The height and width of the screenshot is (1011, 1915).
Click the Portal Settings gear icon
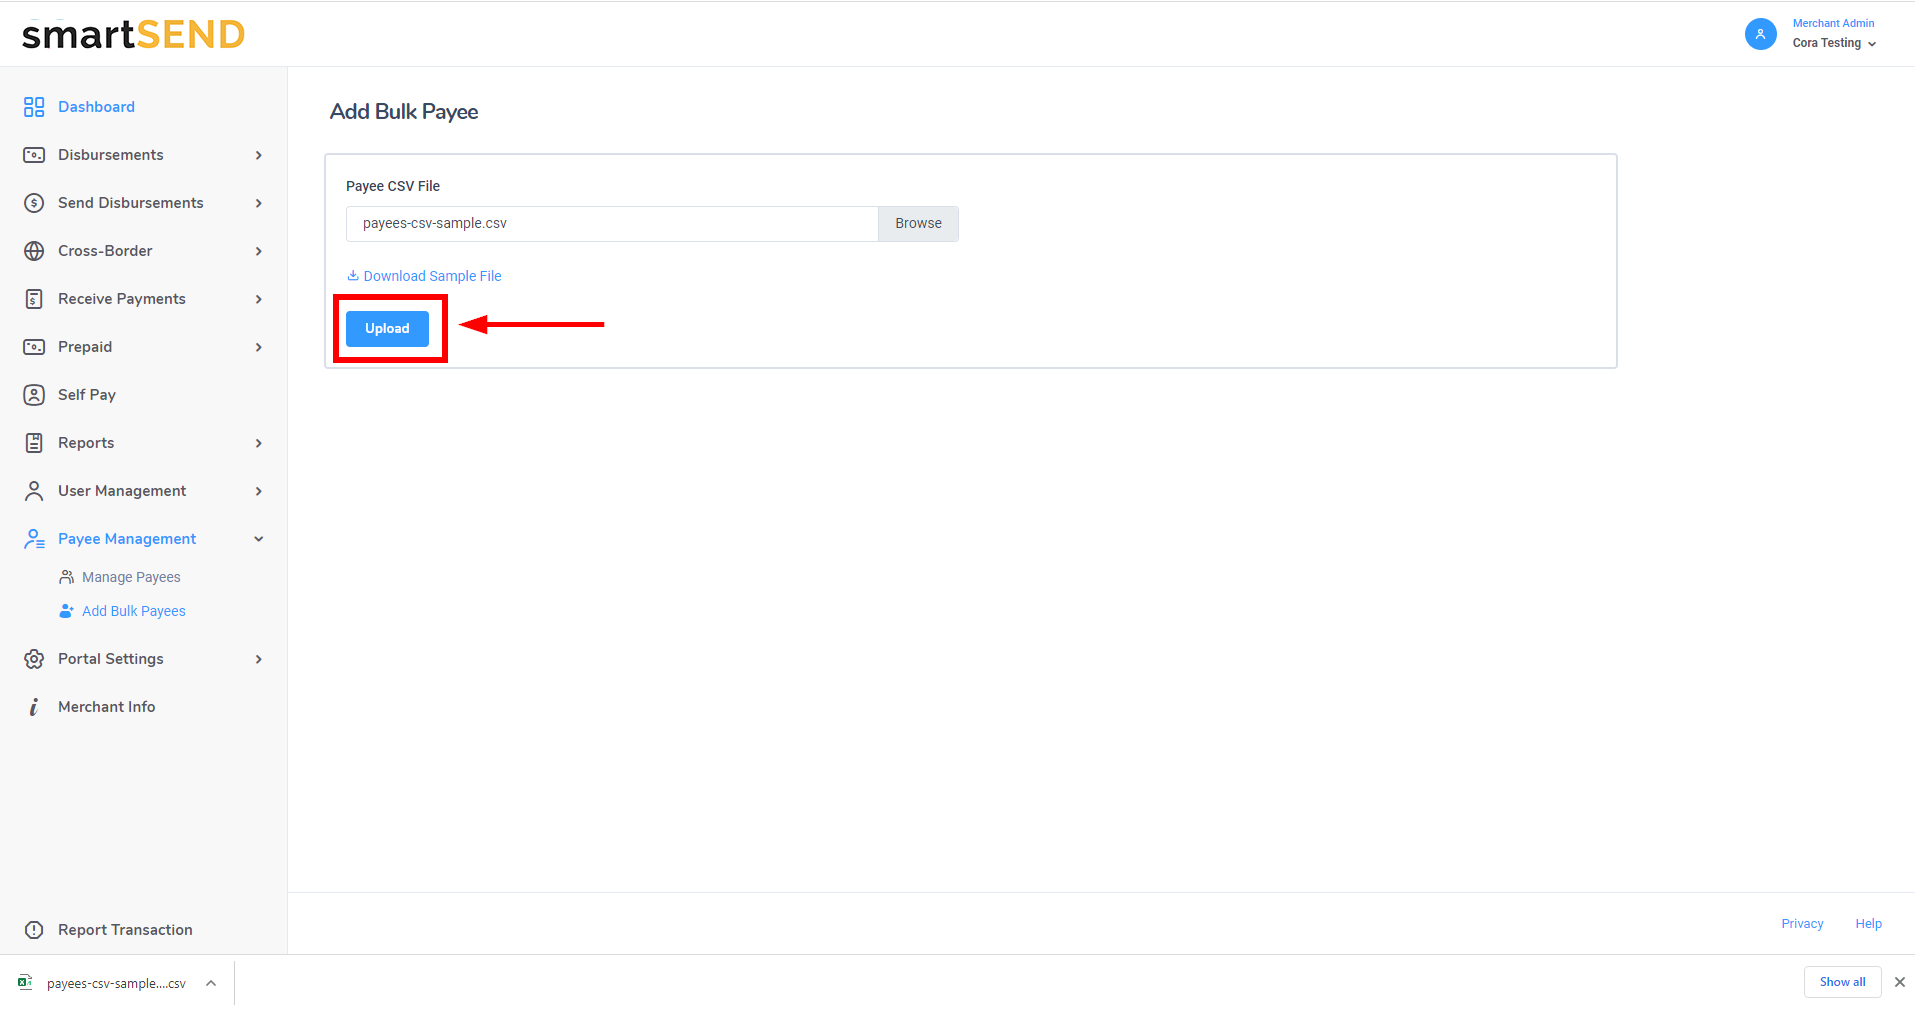[x=34, y=659]
